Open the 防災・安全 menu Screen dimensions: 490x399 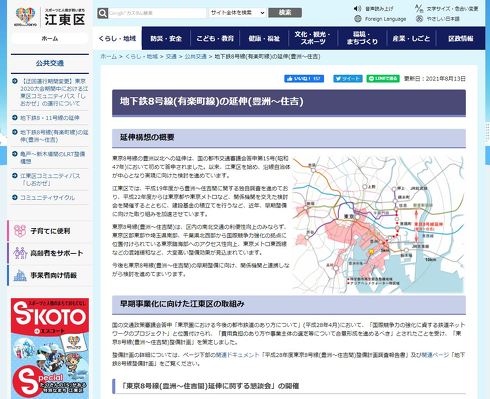pyautogui.click(x=166, y=38)
